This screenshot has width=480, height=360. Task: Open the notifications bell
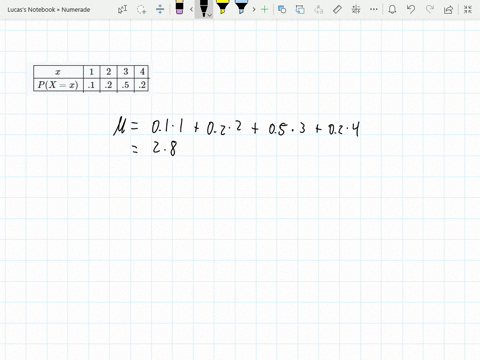pyautogui.click(x=392, y=9)
